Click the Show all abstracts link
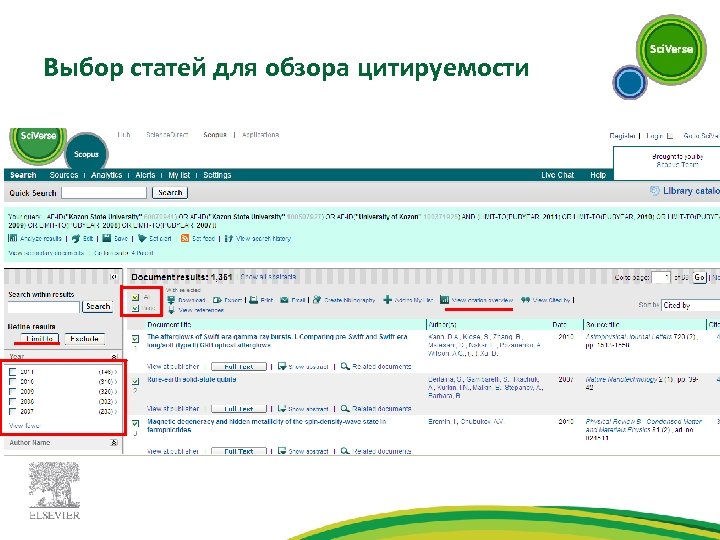This screenshot has height=540, width=720. 269,277
